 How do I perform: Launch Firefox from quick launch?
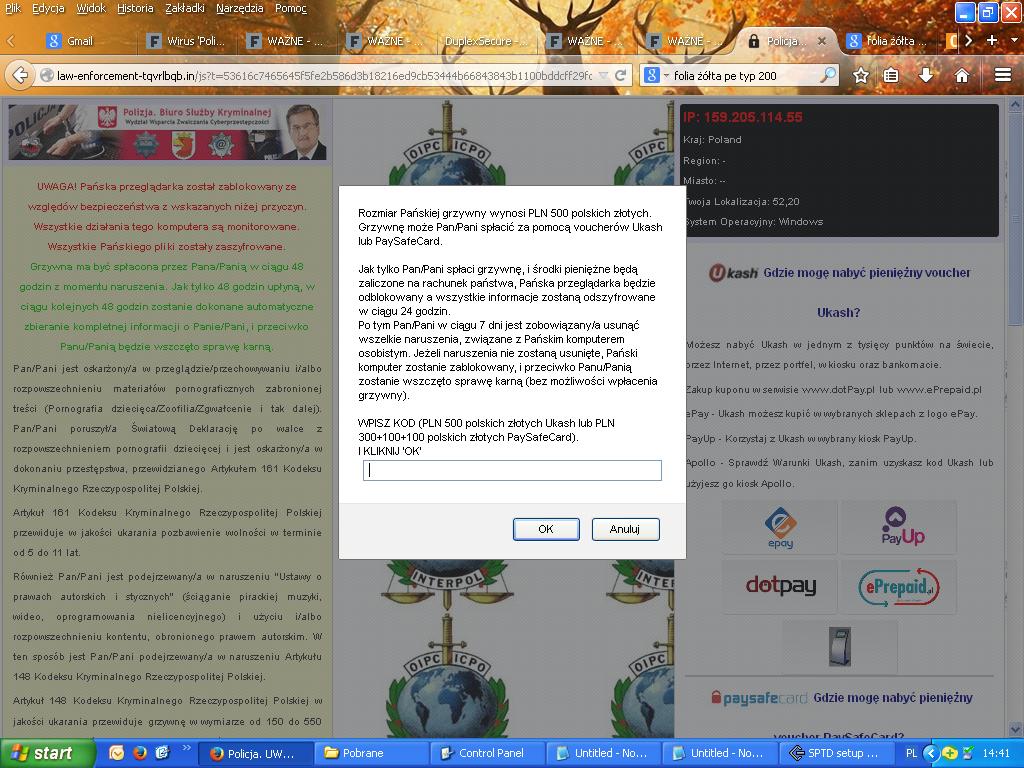[140, 753]
